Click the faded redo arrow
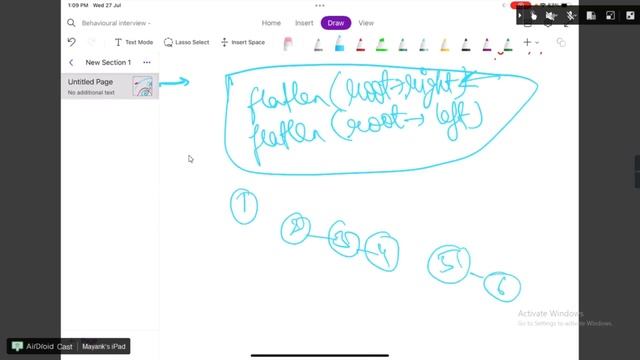The image size is (640, 360). [92, 42]
